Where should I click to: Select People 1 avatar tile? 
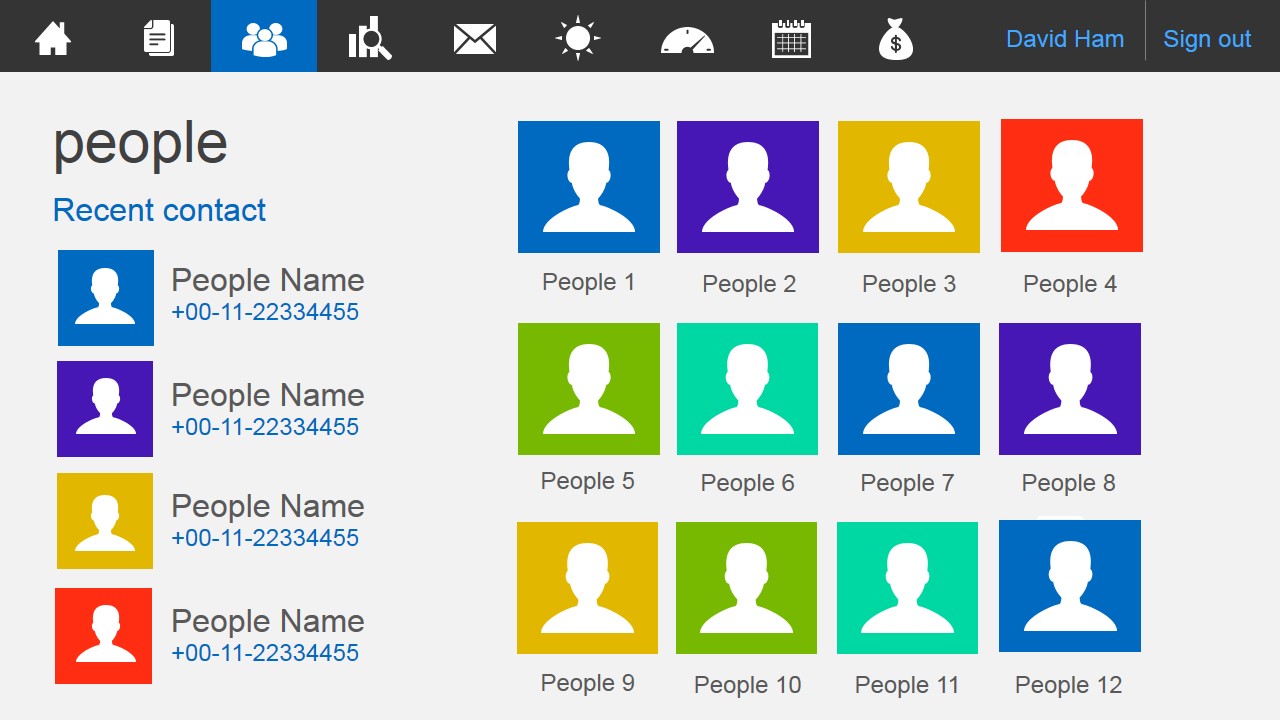589,187
